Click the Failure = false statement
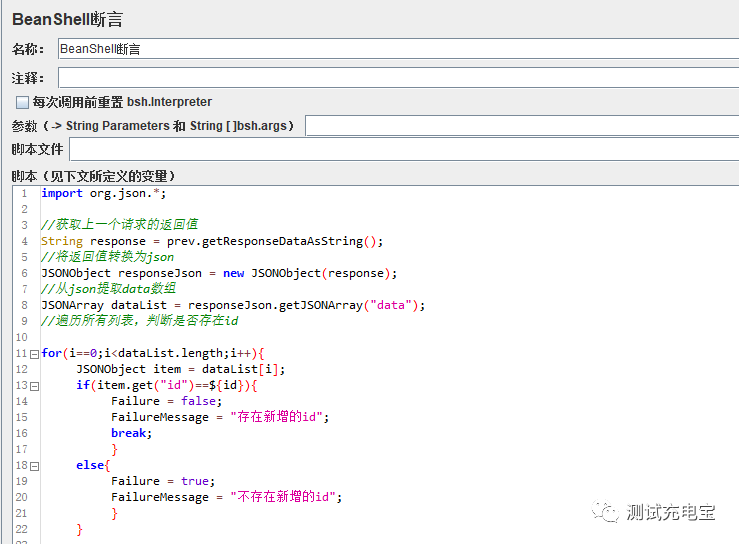This screenshot has width=739, height=544. click(x=166, y=401)
